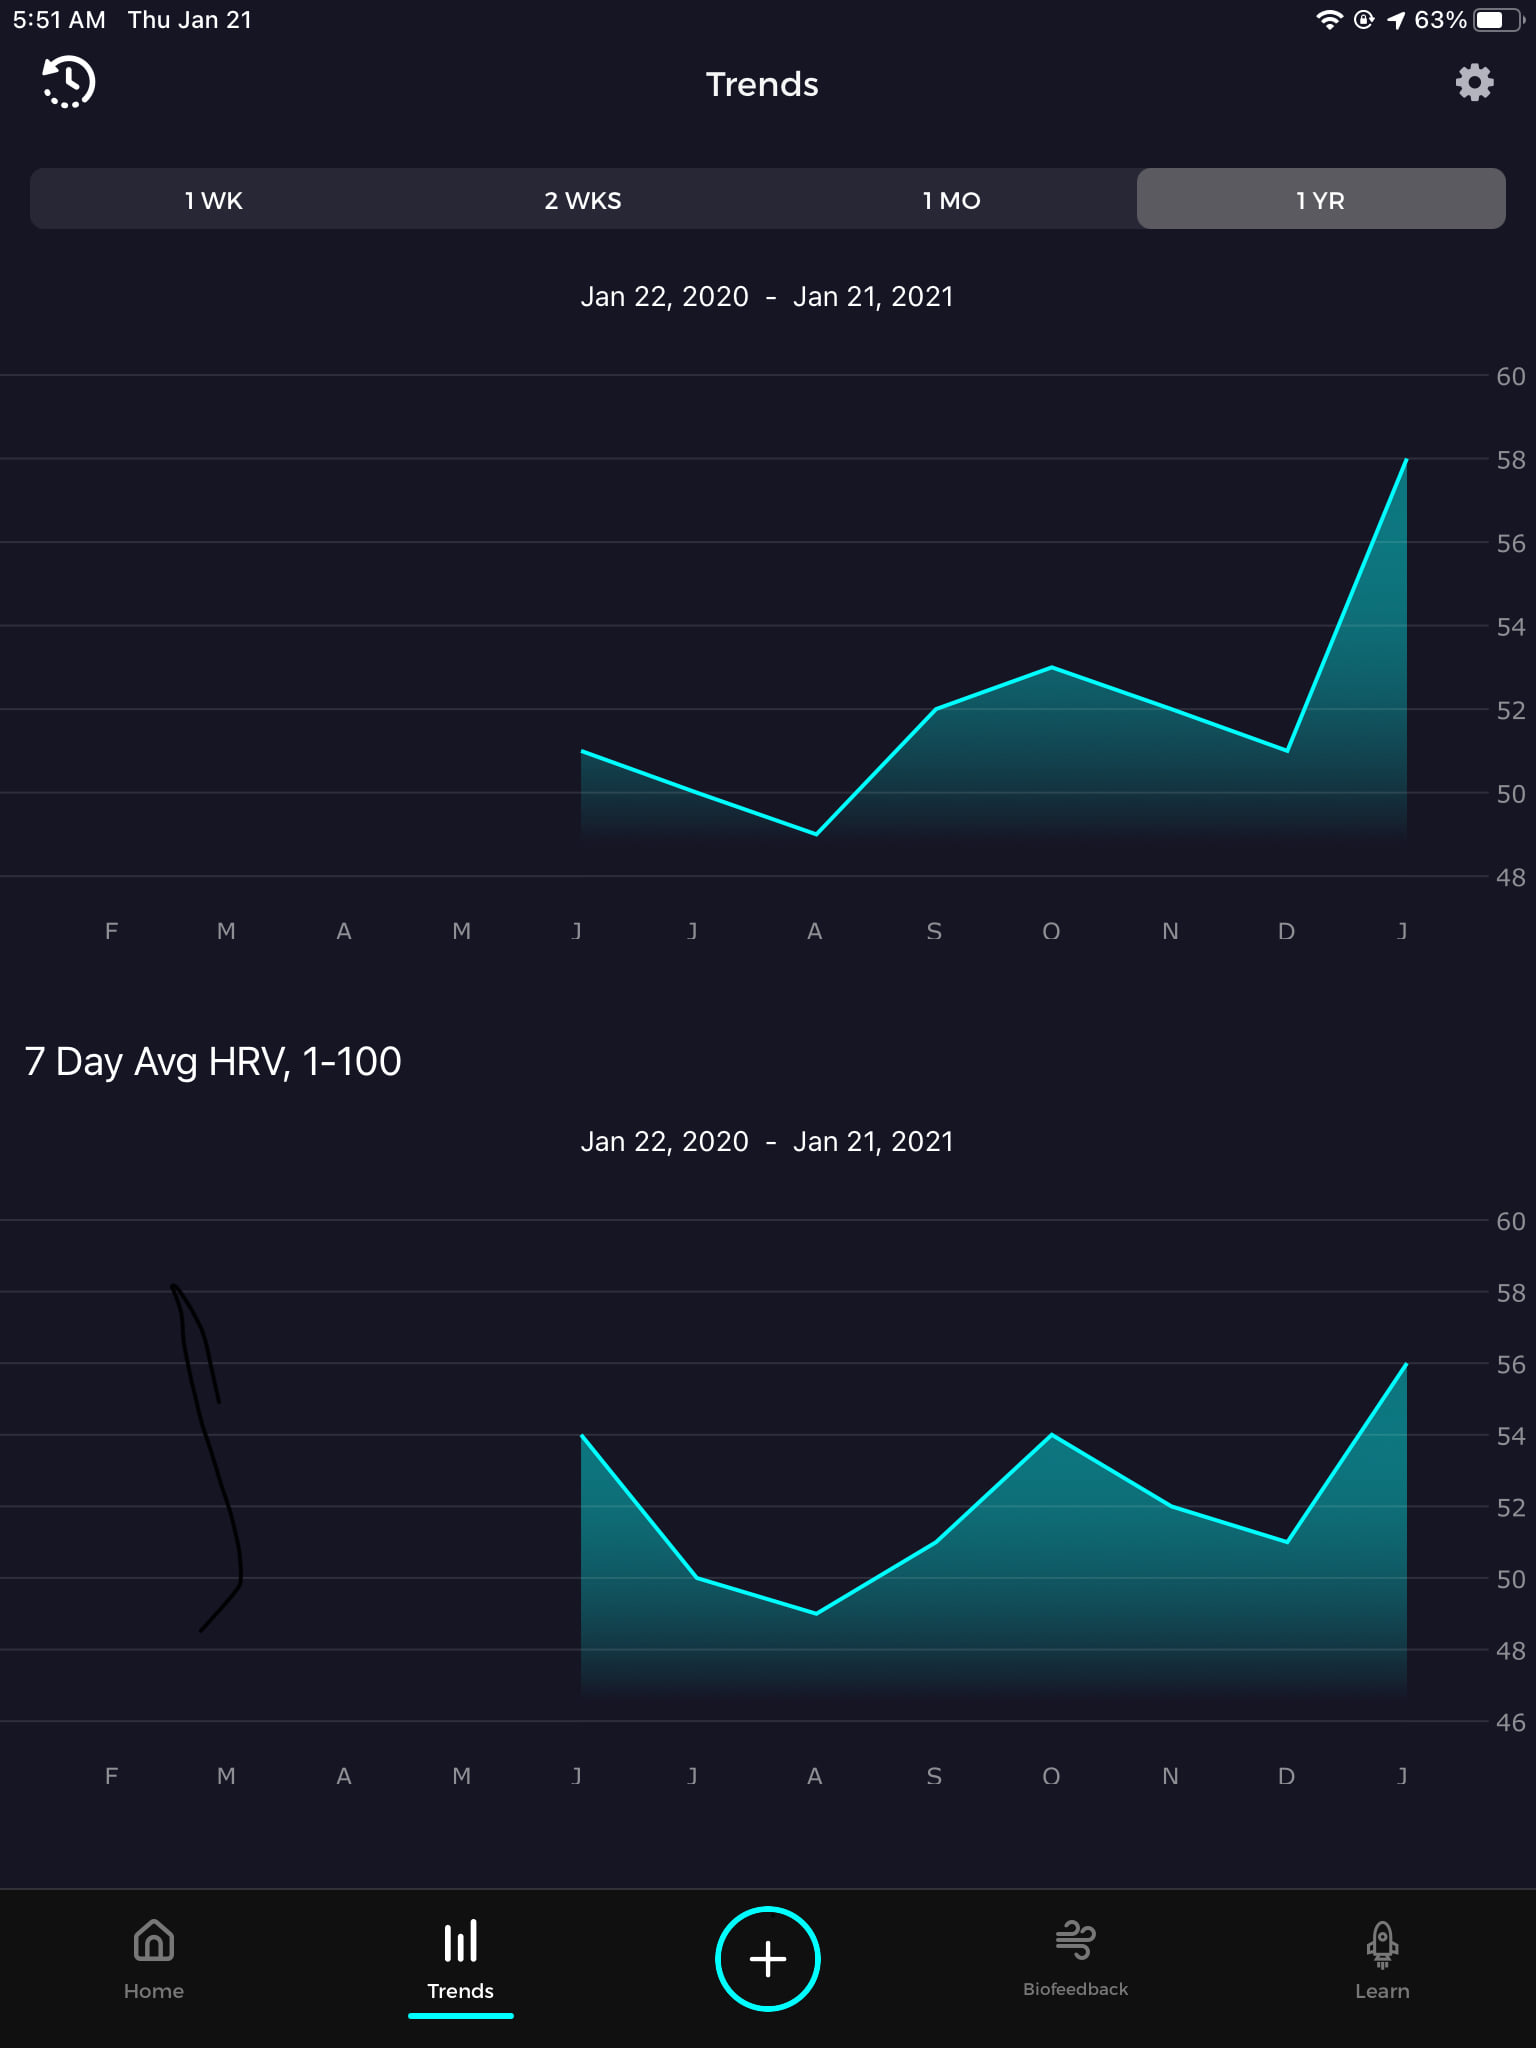Tap the top chart October data point
Viewport: 1536px width, 2048px height.
pyautogui.click(x=1052, y=667)
